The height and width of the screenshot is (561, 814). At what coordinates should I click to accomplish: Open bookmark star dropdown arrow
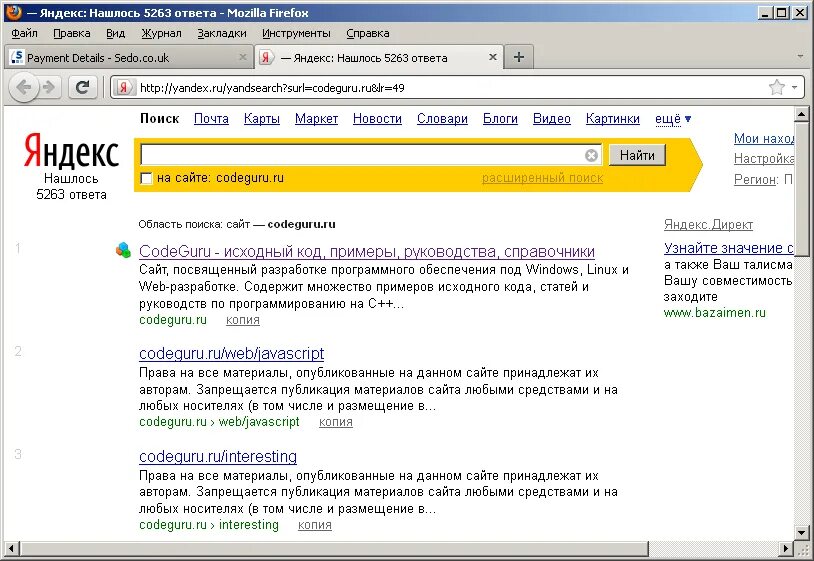tap(794, 87)
